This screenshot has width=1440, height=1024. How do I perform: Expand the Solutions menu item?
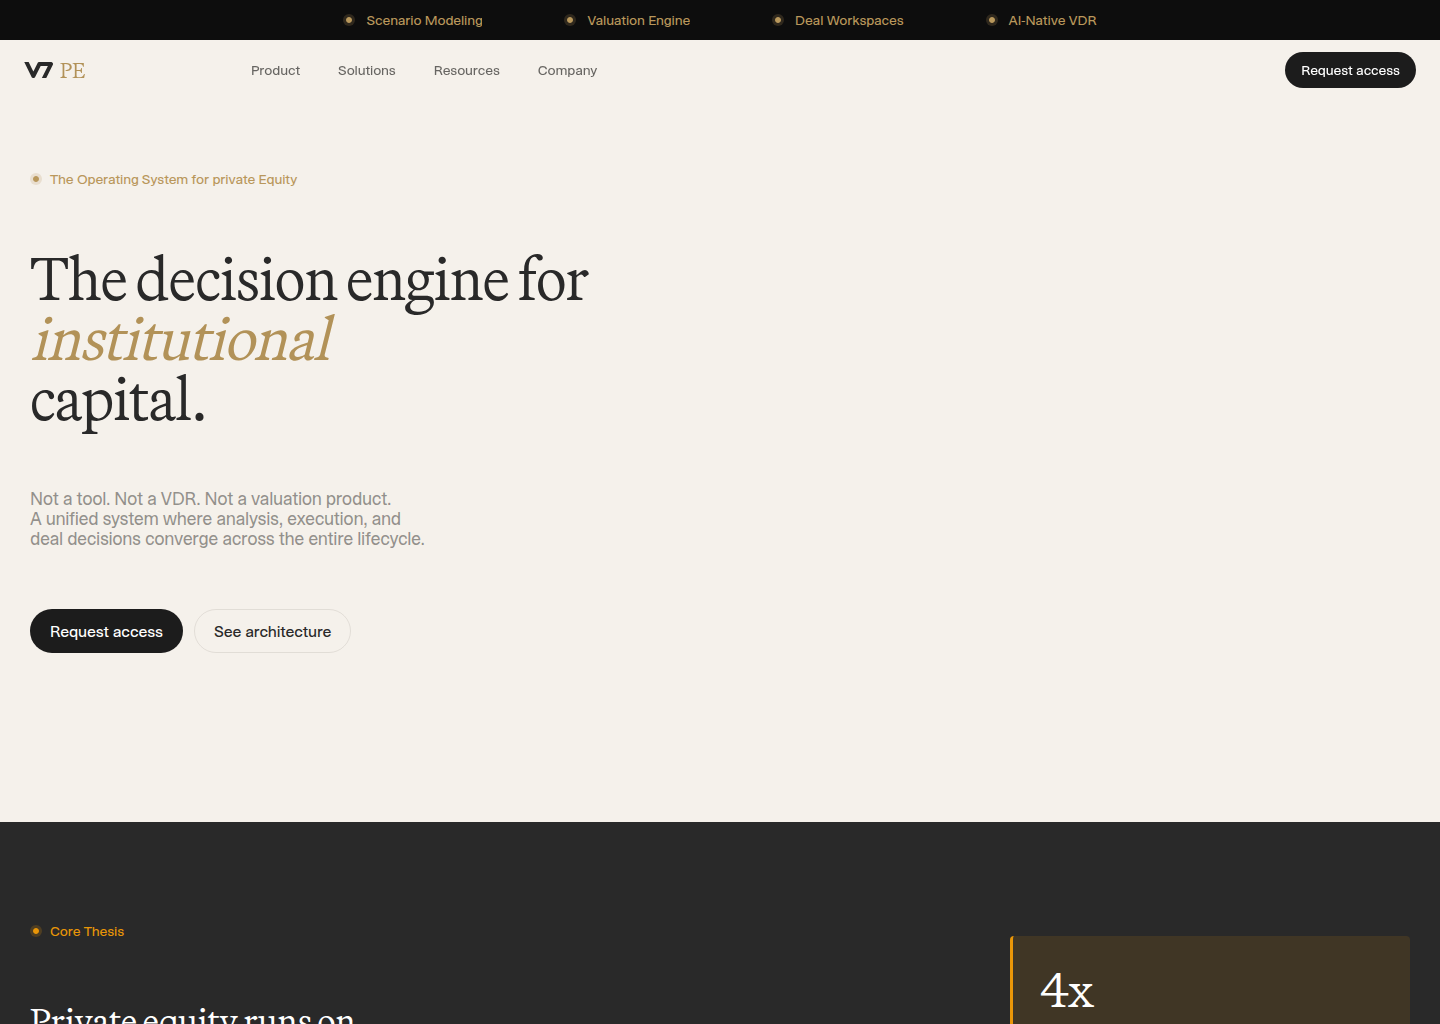coord(366,70)
